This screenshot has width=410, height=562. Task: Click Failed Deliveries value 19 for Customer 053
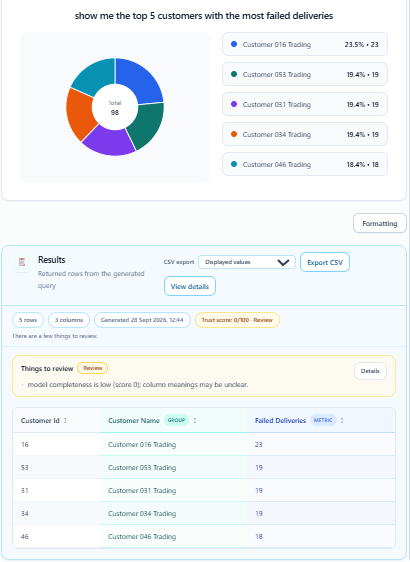259,467
